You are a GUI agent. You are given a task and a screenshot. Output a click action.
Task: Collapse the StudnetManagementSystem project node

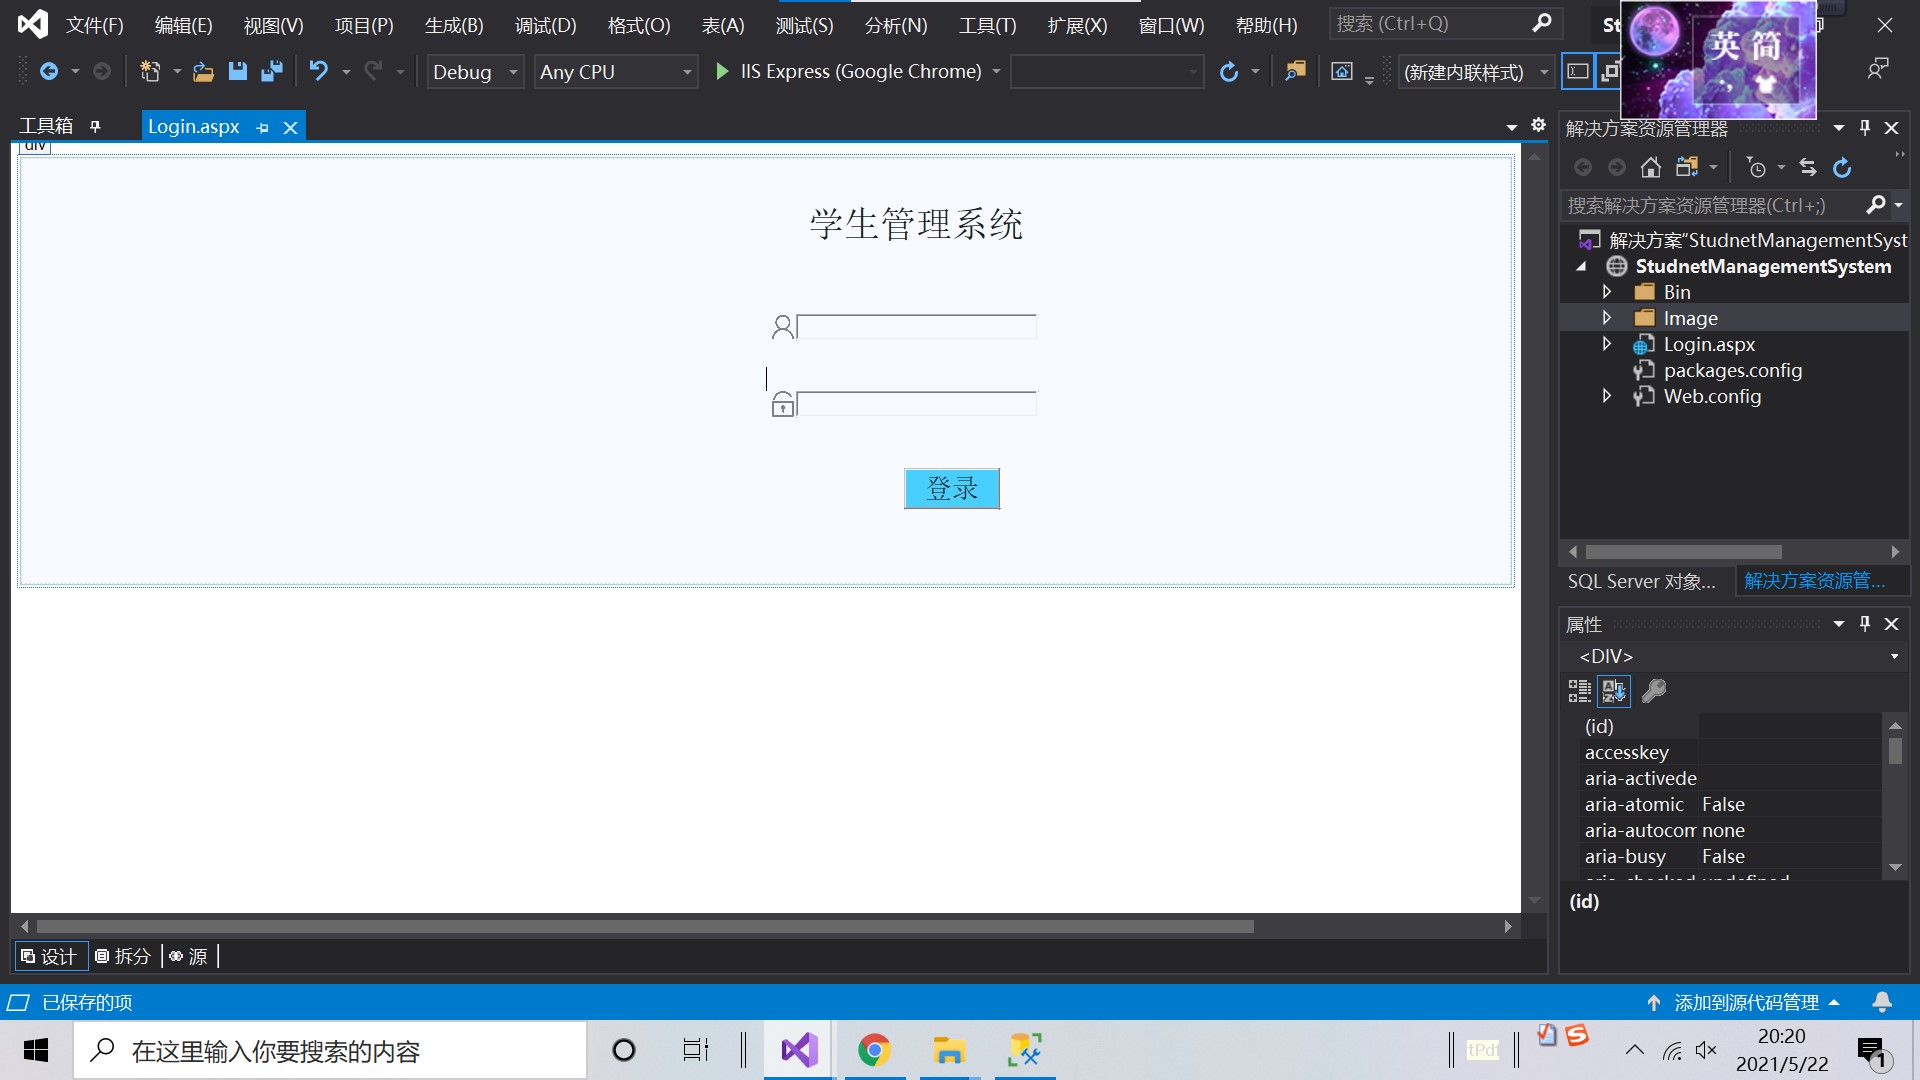[x=1582, y=266]
